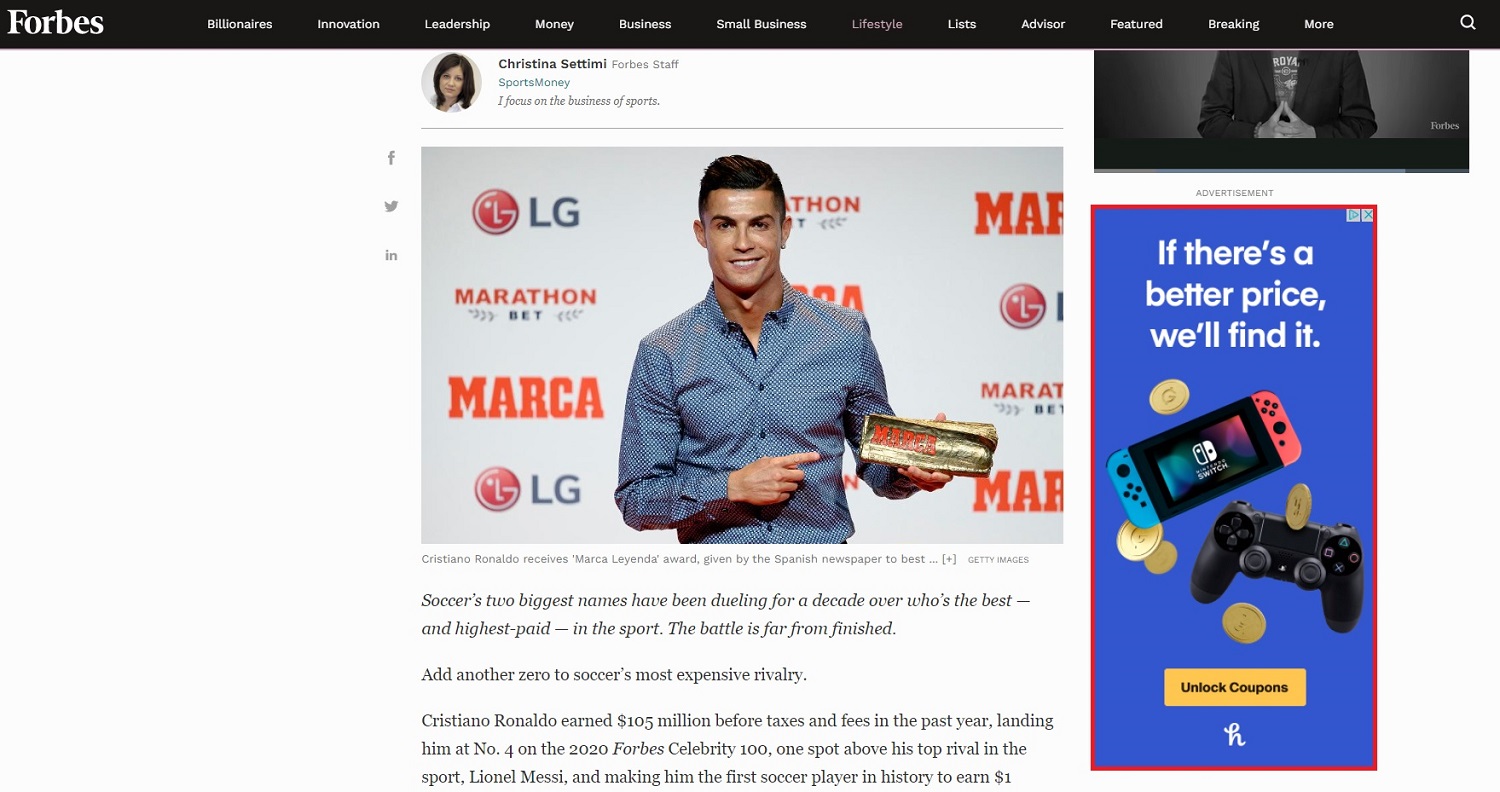Expand the truncated caption with the plus control

coord(948,559)
